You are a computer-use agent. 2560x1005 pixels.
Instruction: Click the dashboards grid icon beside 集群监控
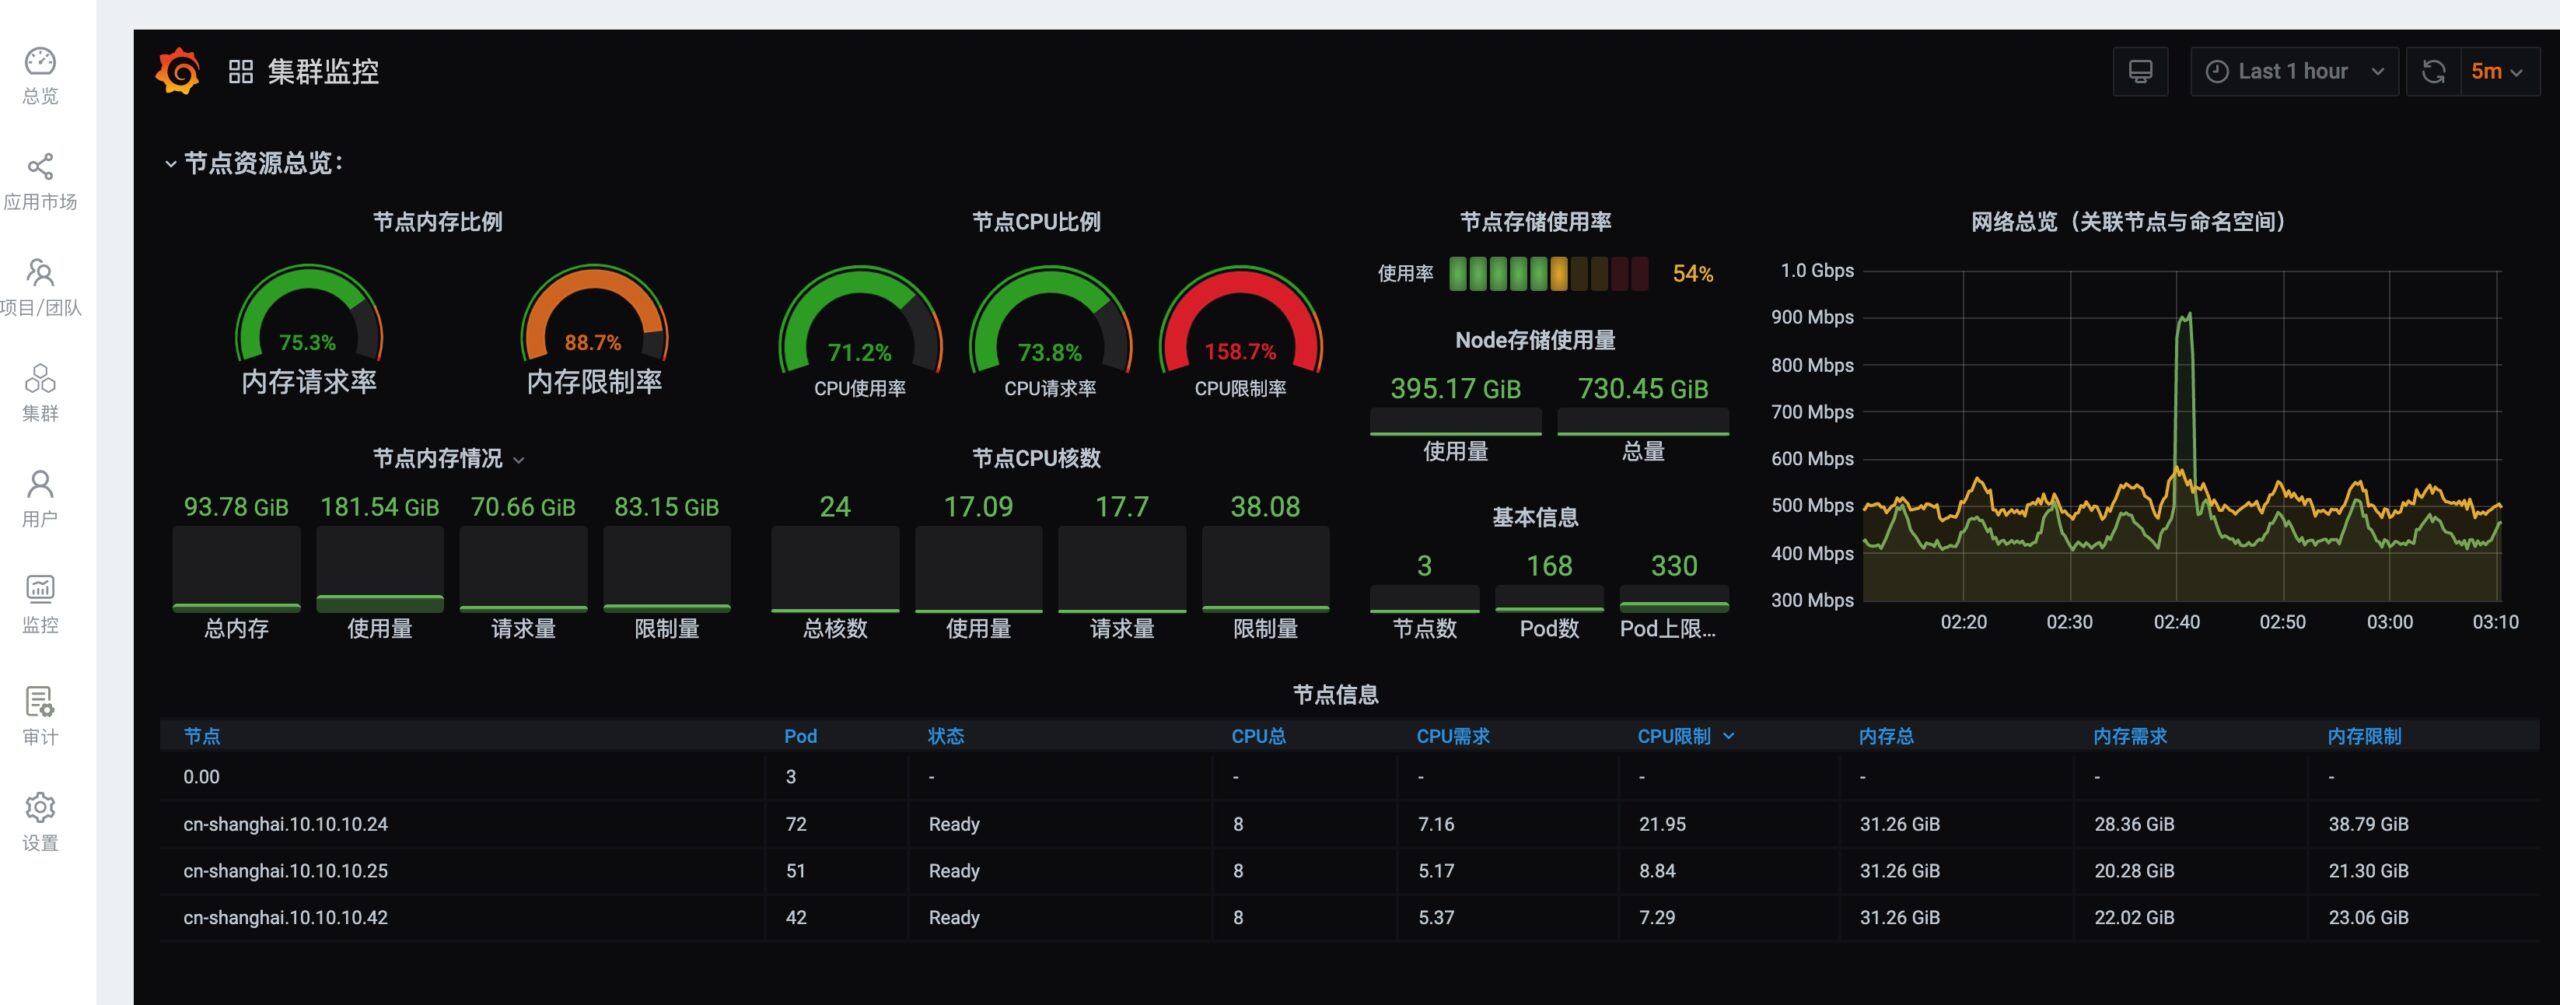(241, 72)
